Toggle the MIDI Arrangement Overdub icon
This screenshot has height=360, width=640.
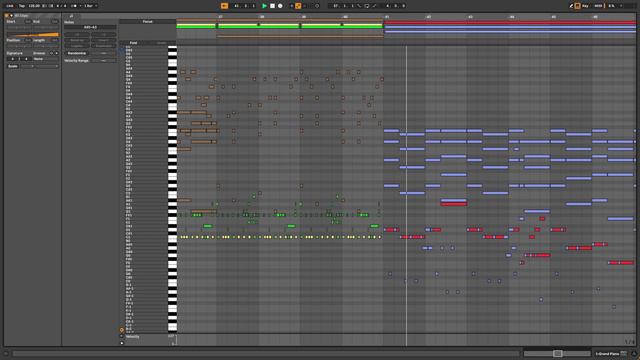coord(291,6)
